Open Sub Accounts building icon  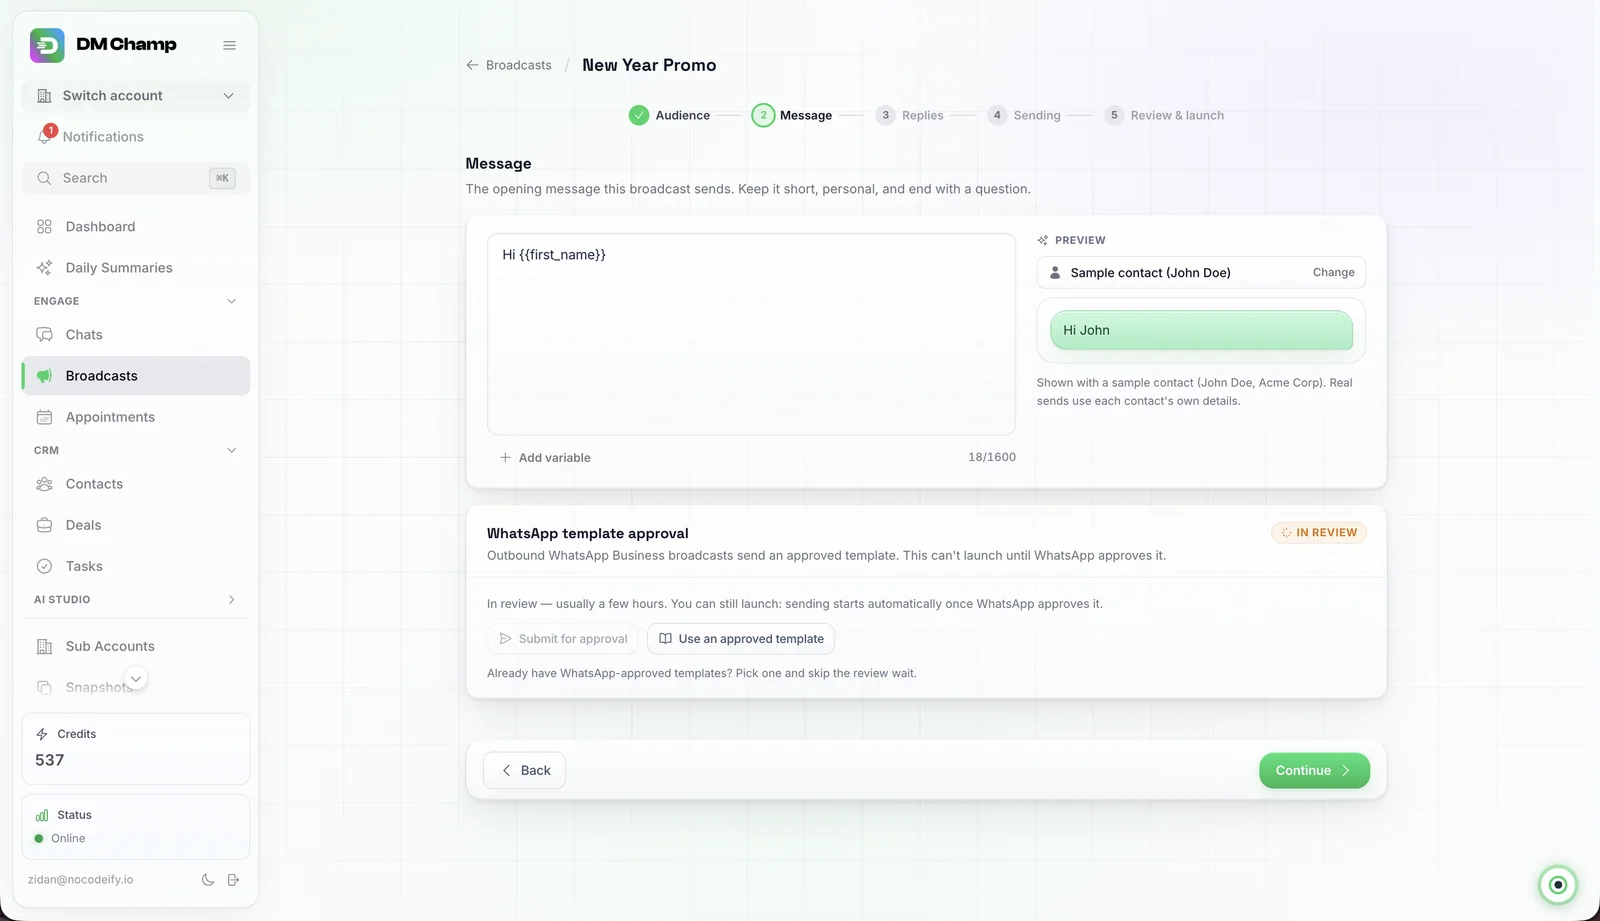pyautogui.click(x=44, y=647)
